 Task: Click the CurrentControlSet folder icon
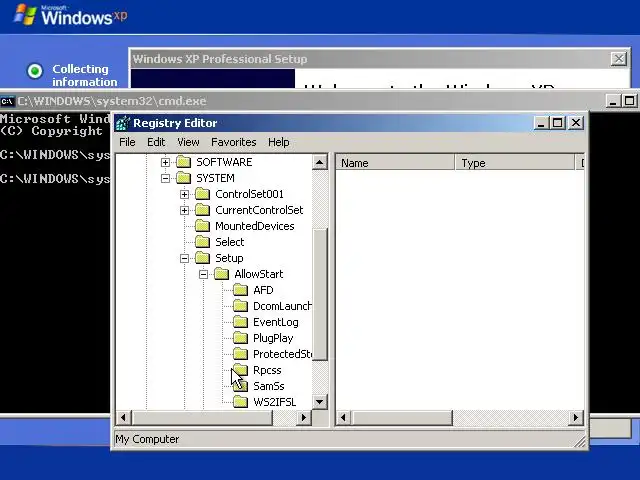pos(202,210)
